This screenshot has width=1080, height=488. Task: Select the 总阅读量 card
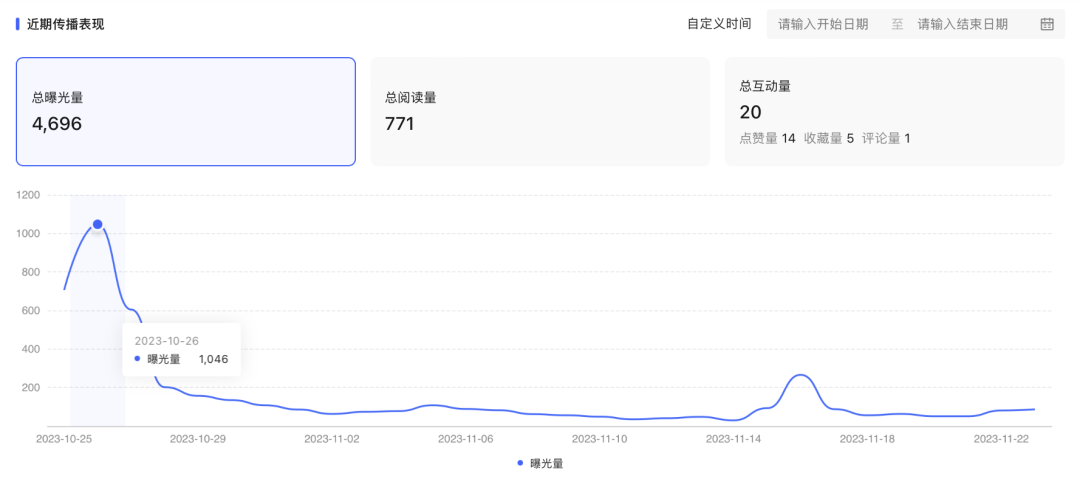540,111
